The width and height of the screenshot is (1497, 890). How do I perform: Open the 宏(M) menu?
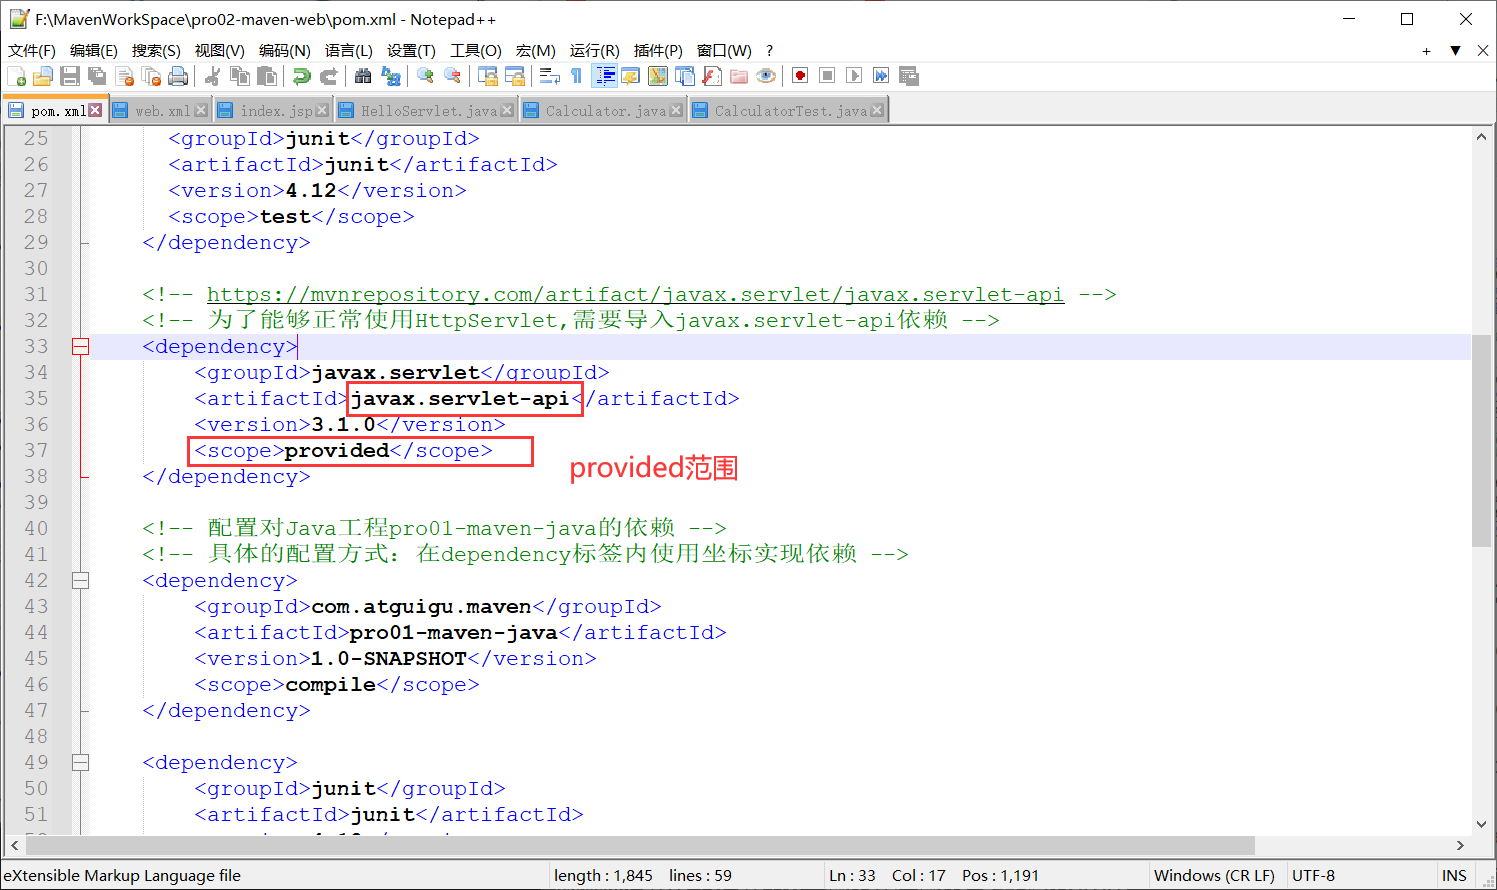point(535,51)
